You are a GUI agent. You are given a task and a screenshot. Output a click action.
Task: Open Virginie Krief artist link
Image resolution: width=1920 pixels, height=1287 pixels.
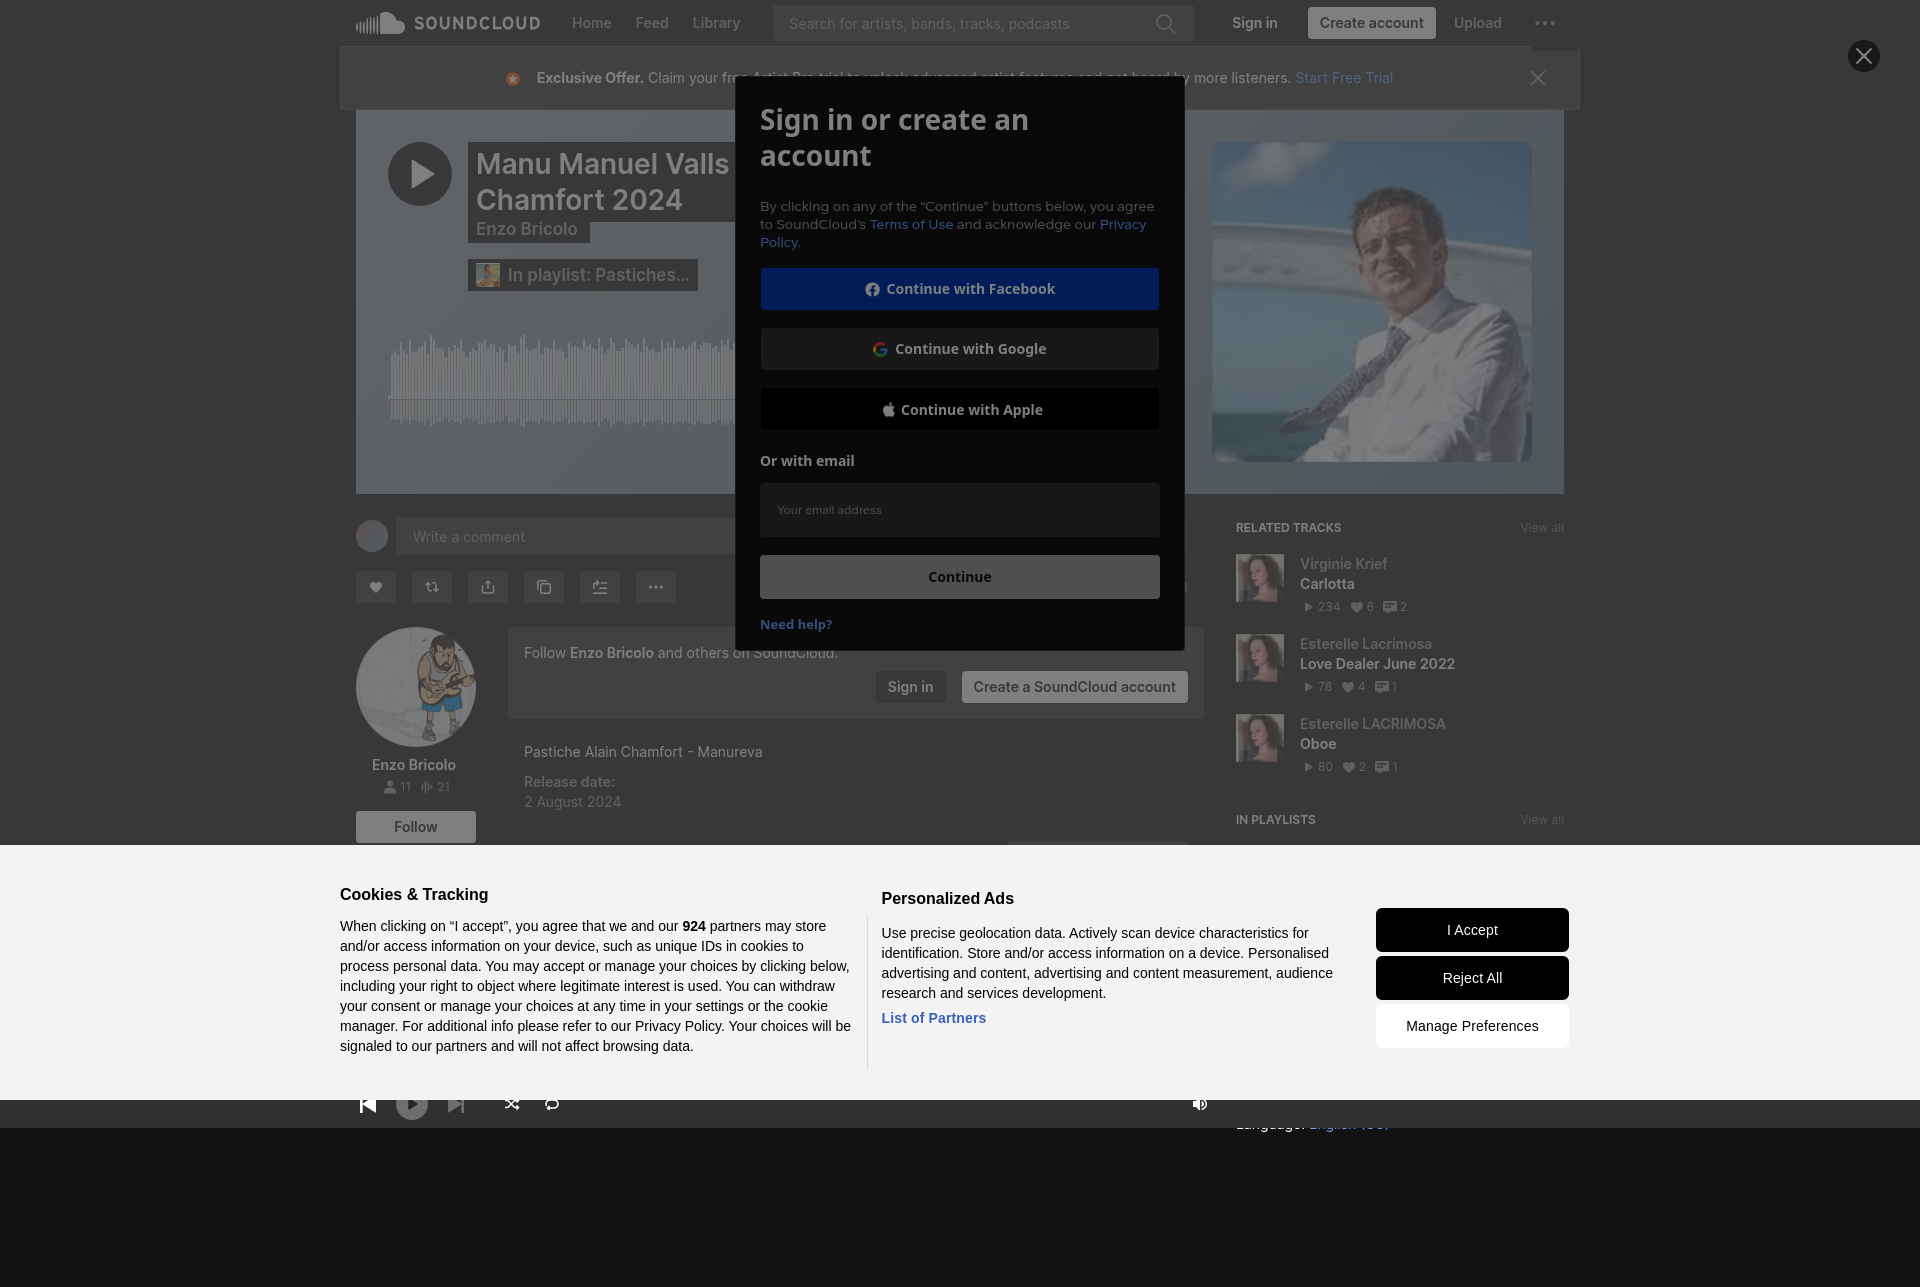click(x=1343, y=564)
